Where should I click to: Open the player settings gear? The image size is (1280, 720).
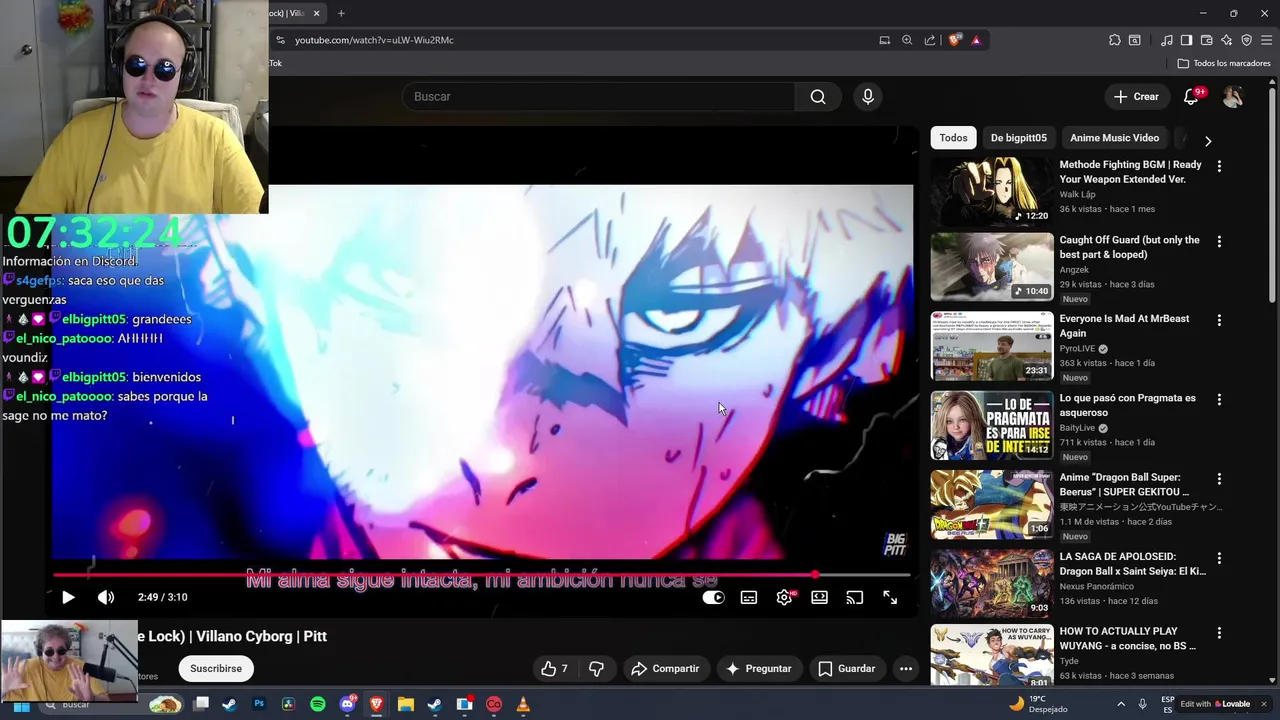[785, 597]
